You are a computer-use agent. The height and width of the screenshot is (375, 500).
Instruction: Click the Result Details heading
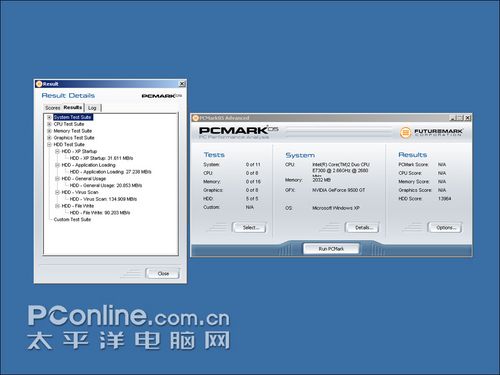point(68,96)
